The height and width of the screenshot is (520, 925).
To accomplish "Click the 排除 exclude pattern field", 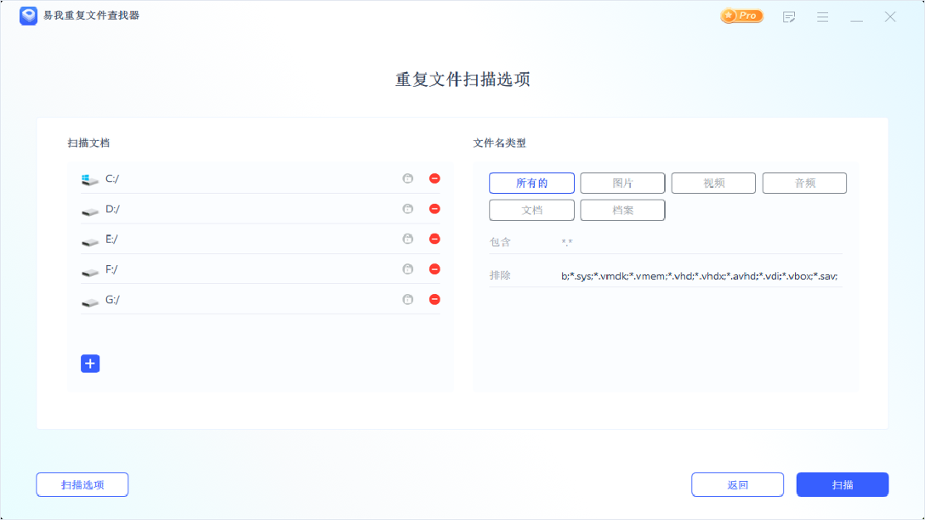I will coord(701,276).
